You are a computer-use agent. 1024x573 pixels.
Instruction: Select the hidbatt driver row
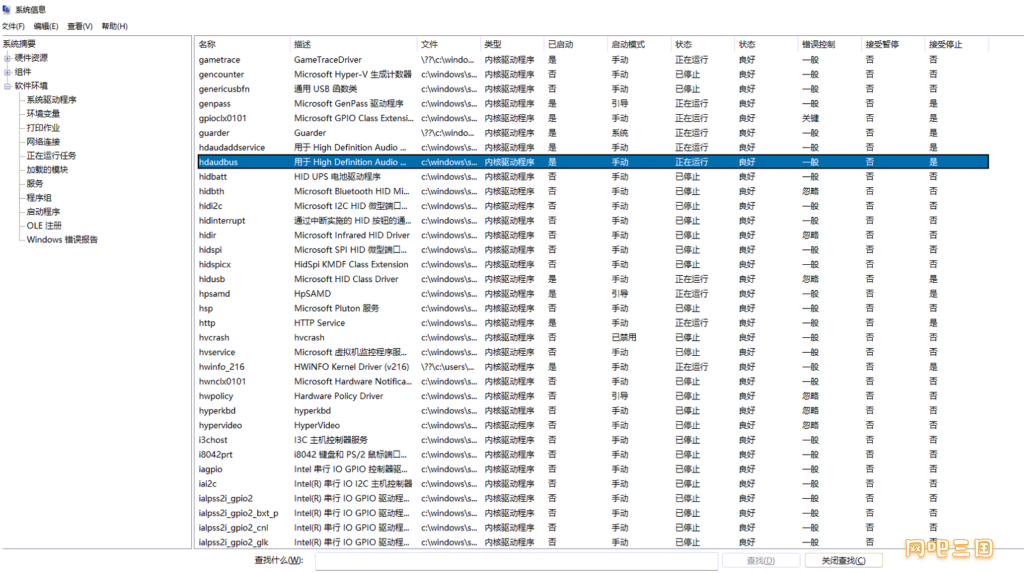coord(593,176)
